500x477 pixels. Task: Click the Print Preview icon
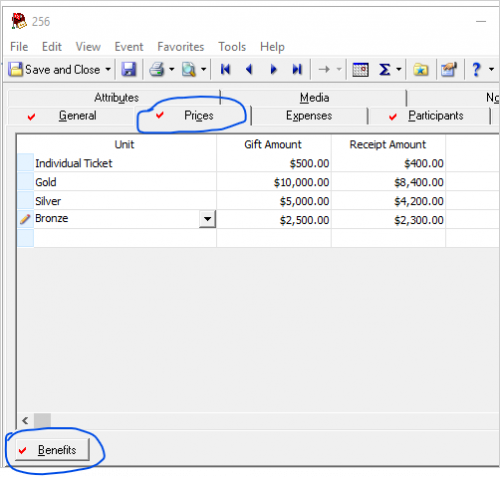coord(189,70)
